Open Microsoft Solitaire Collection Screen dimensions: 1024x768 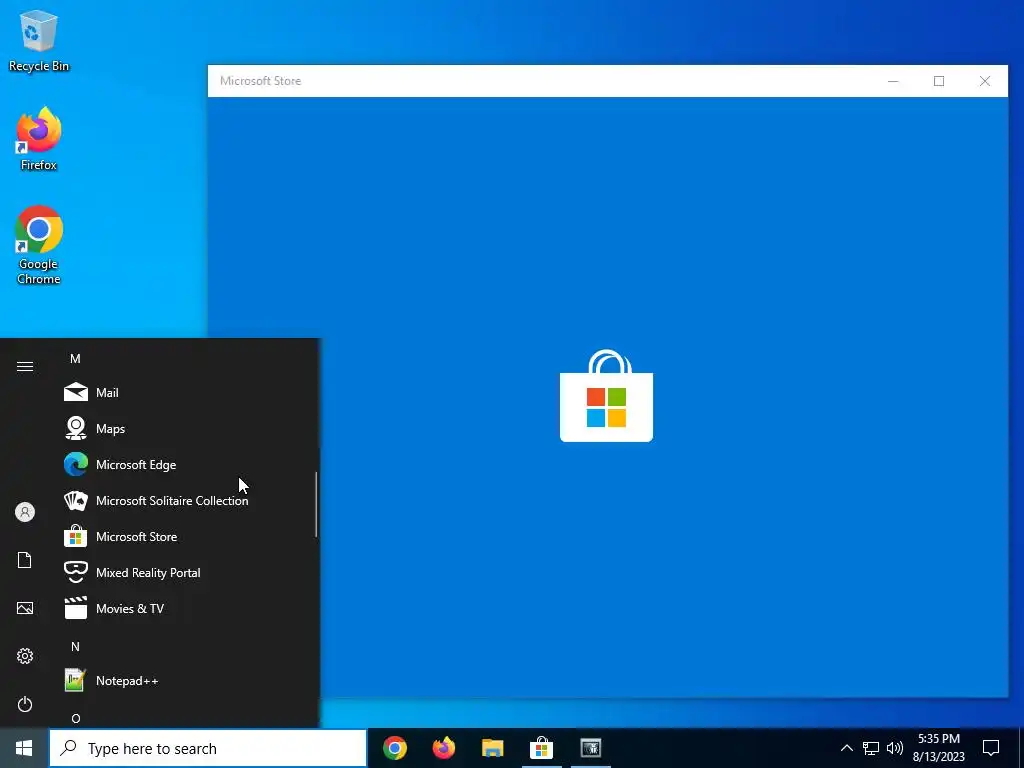point(186,500)
